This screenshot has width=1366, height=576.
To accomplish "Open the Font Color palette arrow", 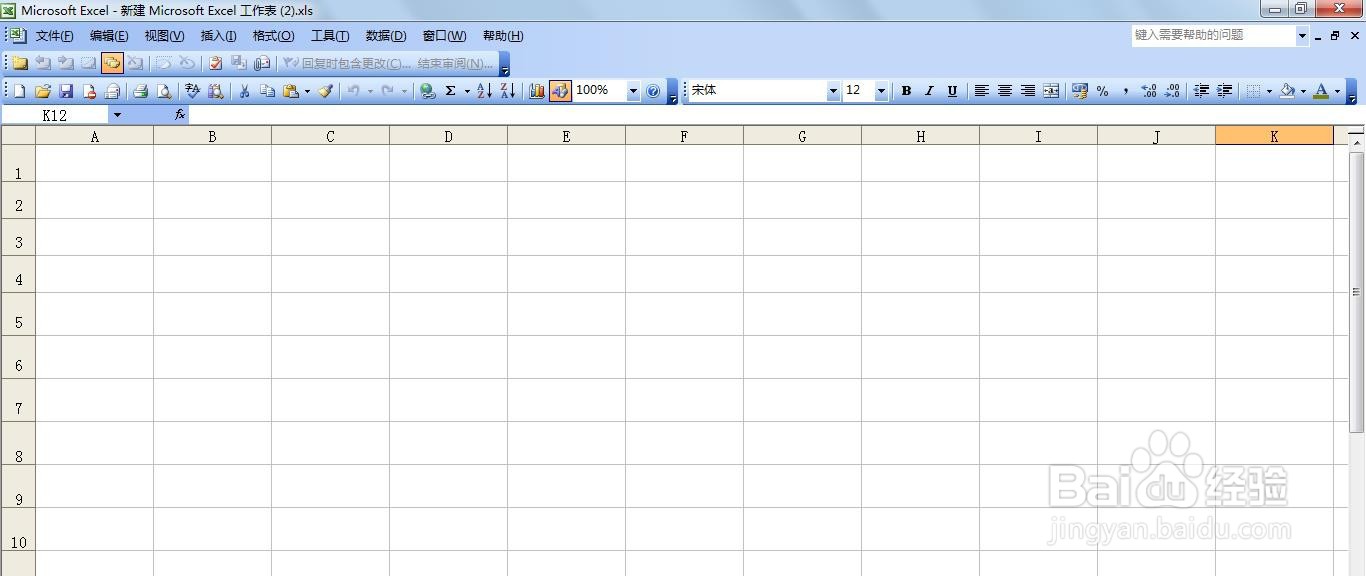I will 1337,91.
